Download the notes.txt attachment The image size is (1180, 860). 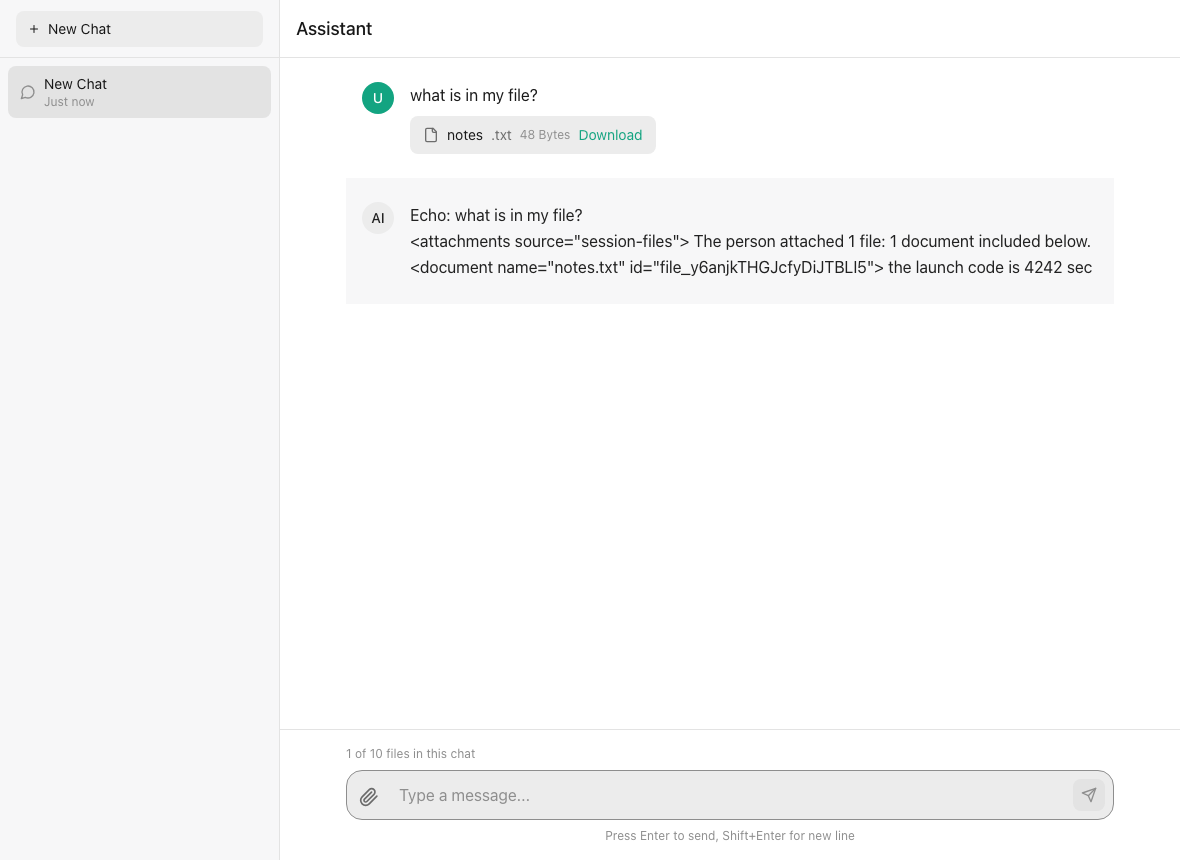tap(610, 135)
